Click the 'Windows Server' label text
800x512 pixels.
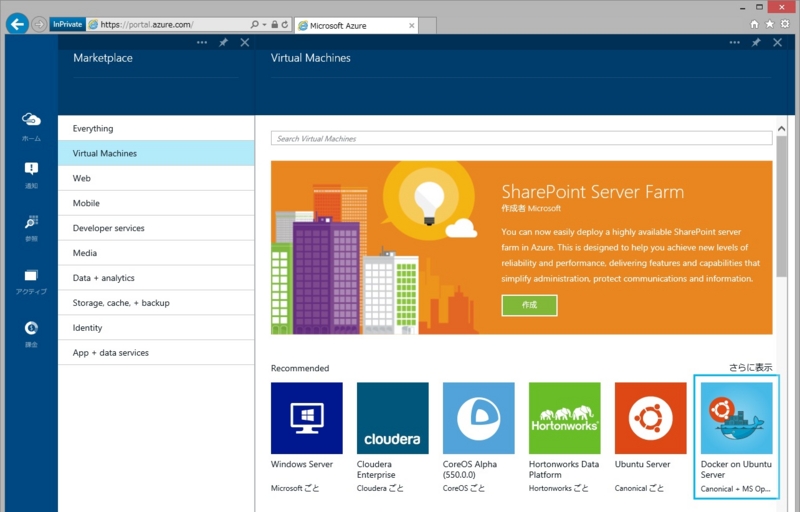tap(302, 465)
